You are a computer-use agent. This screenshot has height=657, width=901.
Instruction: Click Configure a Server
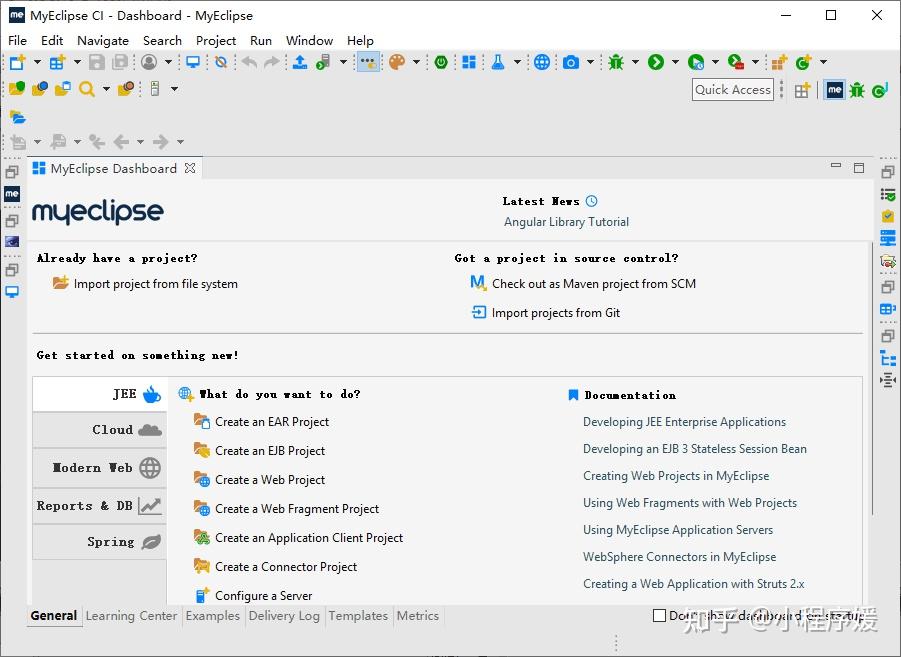click(264, 595)
